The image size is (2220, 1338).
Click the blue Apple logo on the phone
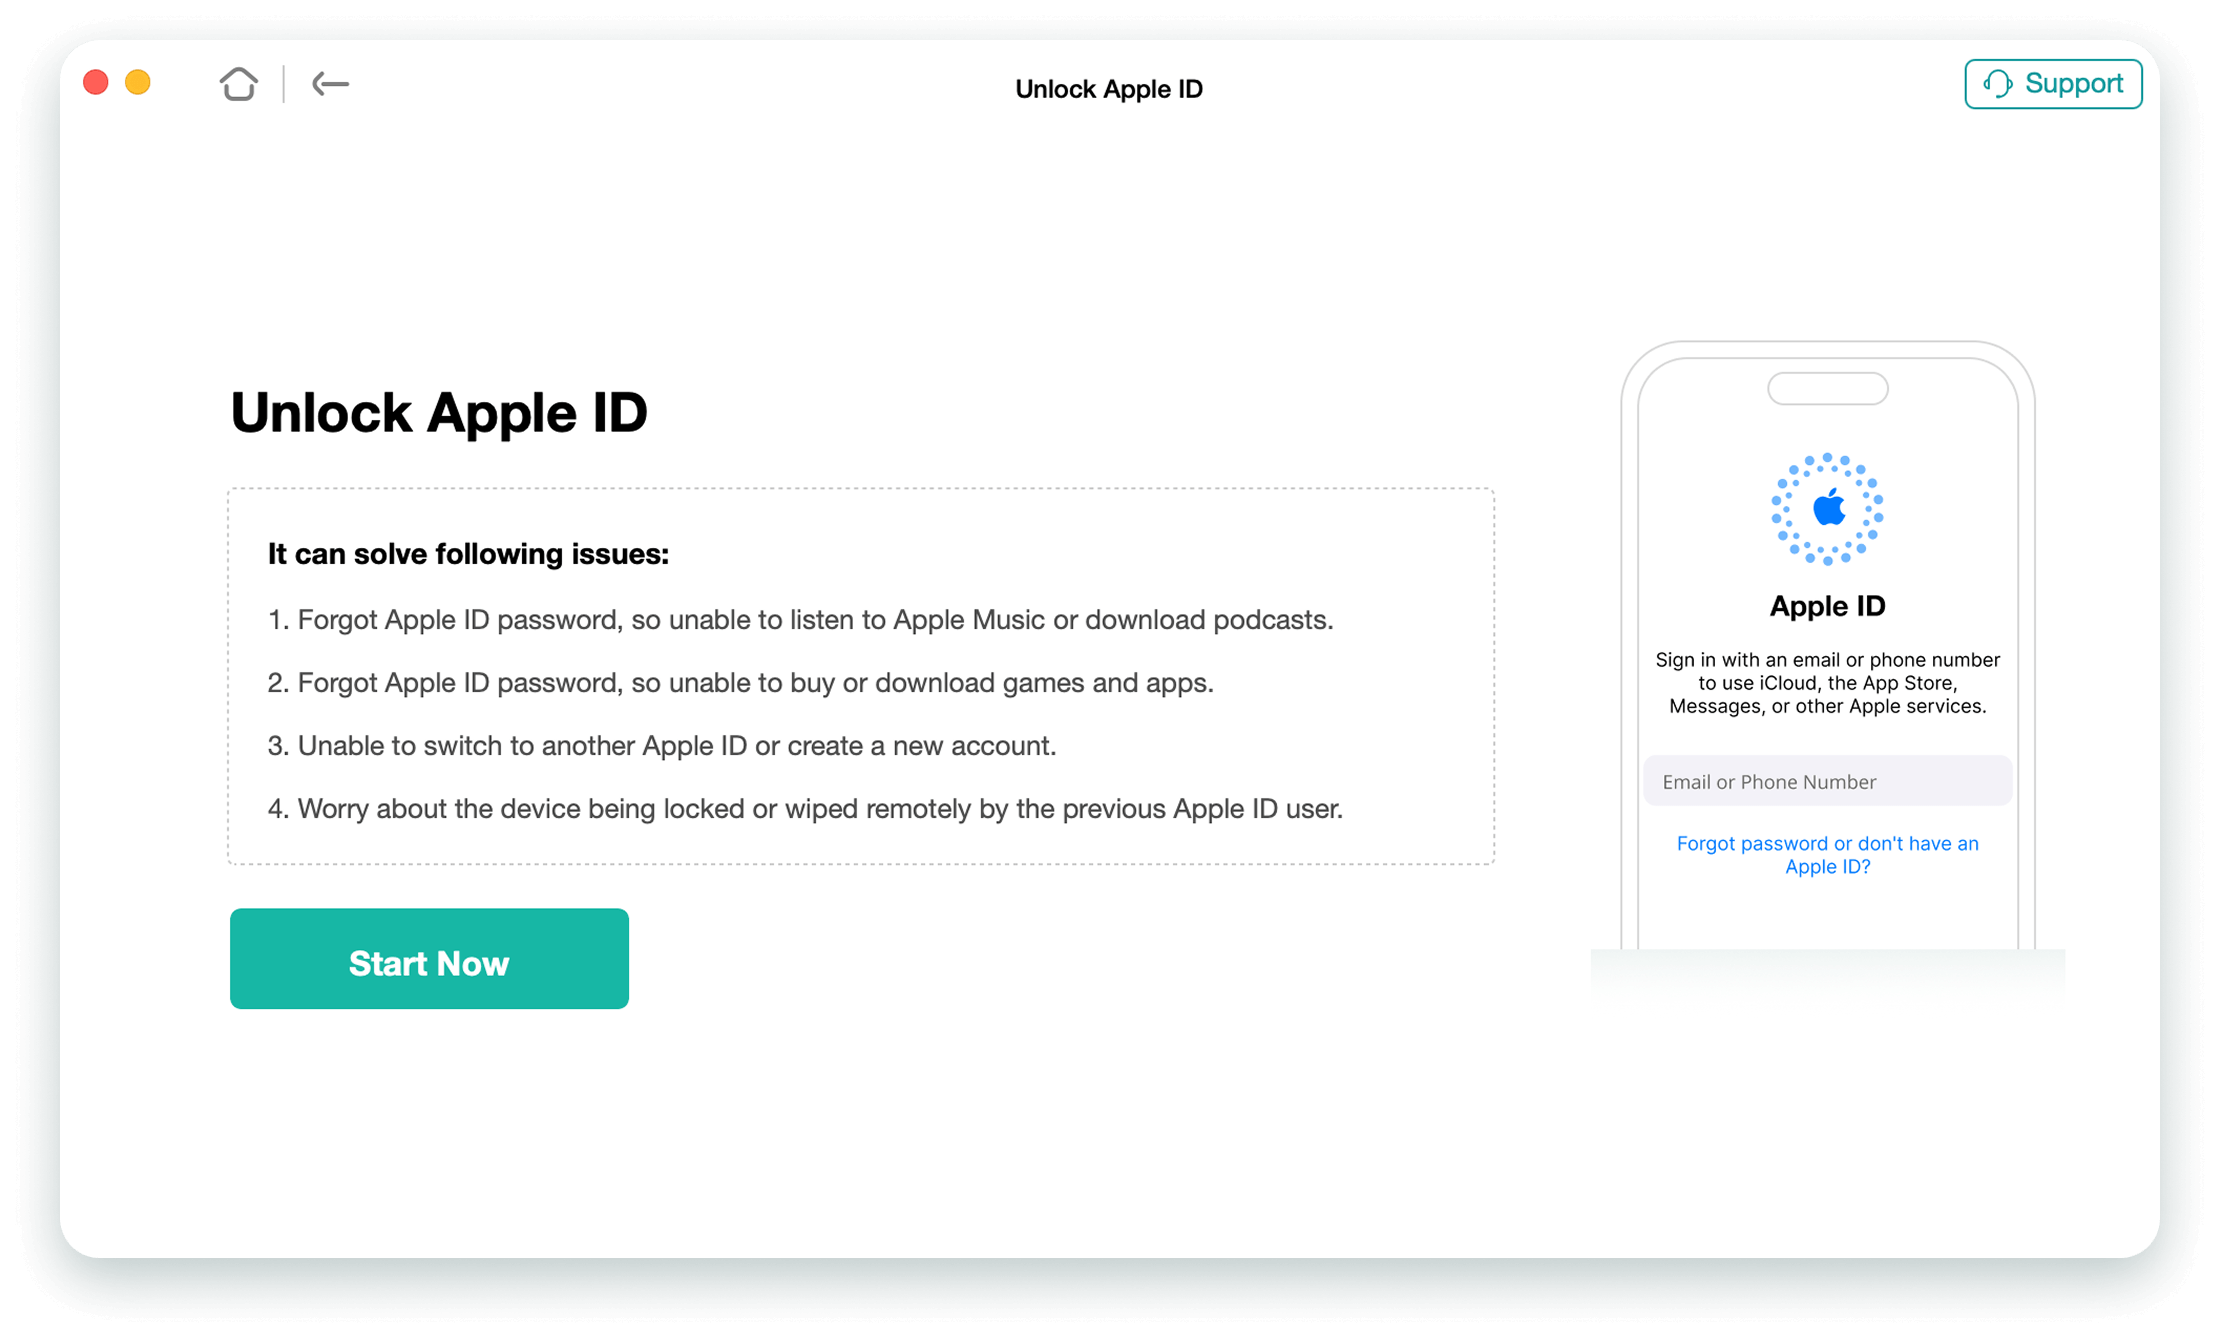(1828, 509)
